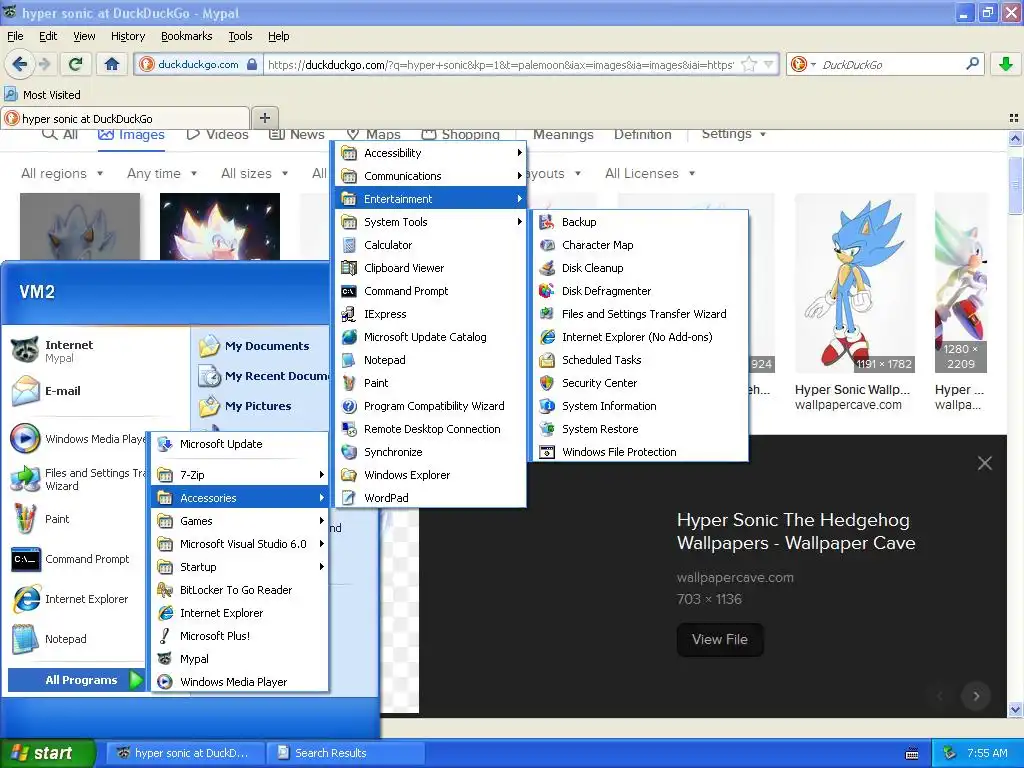
Task: Click the green Downloads arrow icon
Action: point(1006,64)
